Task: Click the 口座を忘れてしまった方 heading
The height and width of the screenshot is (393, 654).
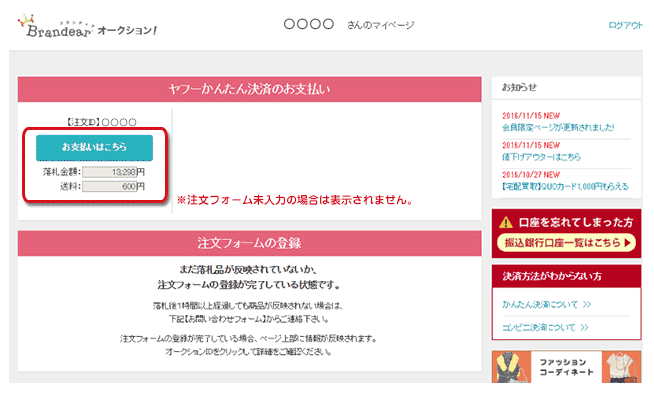Action: [x=575, y=222]
